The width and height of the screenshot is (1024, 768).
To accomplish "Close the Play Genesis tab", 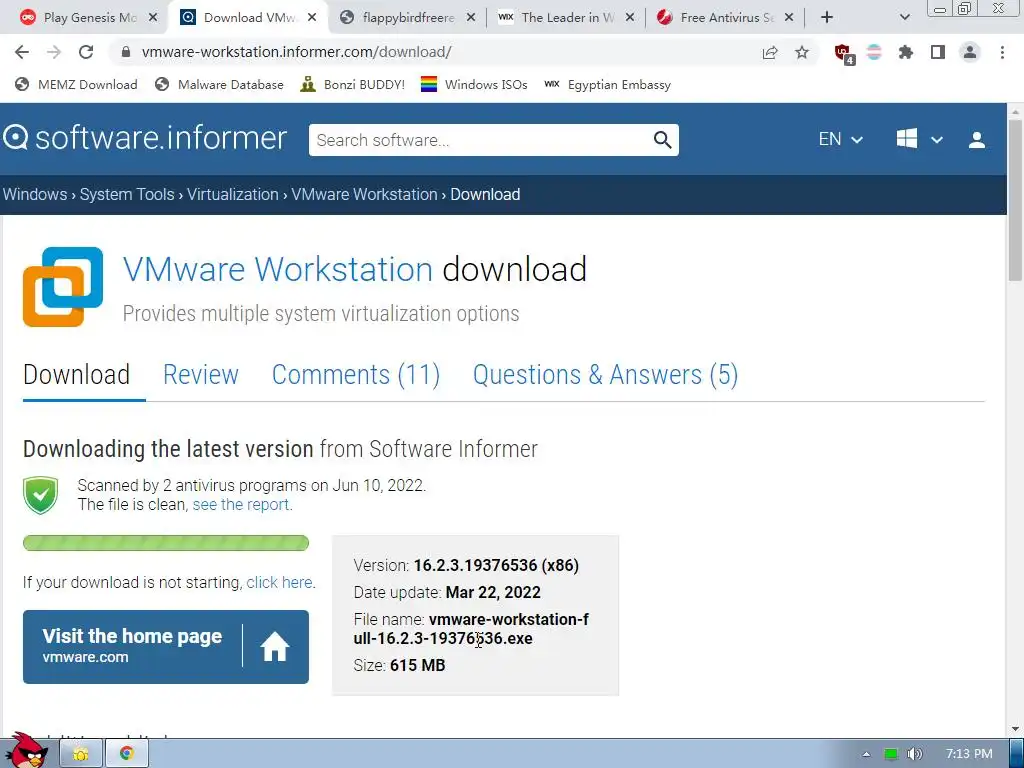I will pos(153,18).
